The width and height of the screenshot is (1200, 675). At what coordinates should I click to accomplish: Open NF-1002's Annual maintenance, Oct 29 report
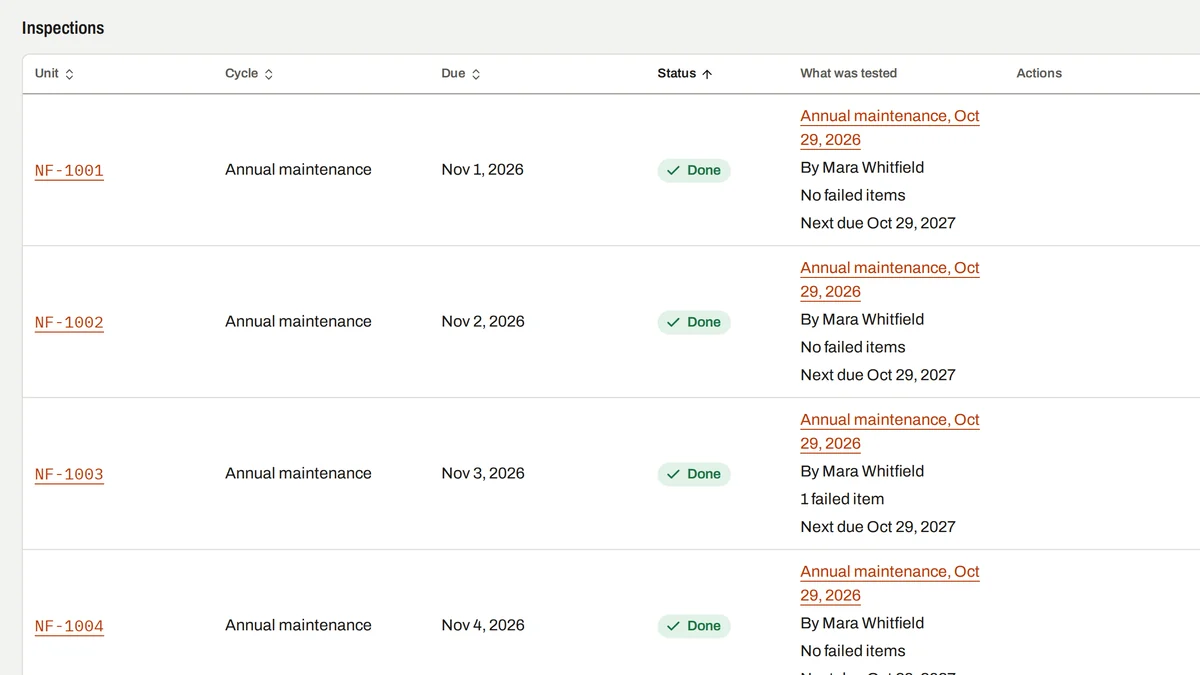890,280
